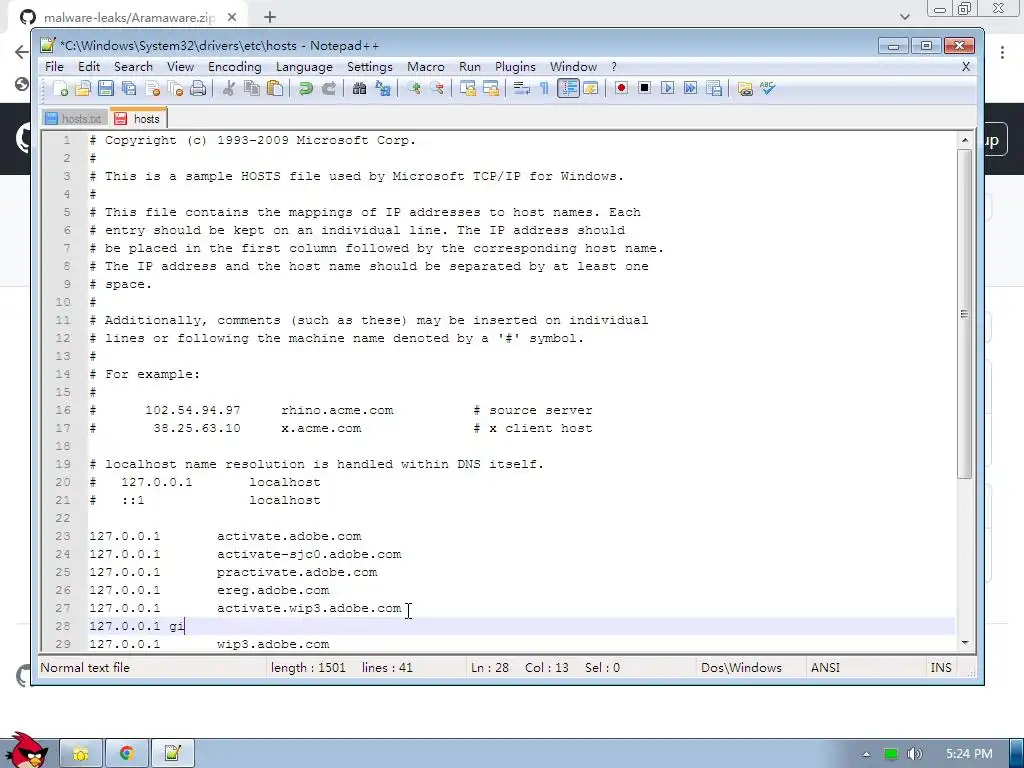1024x768 pixels.
Task: Open the Search menu
Action: pyautogui.click(x=133, y=67)
